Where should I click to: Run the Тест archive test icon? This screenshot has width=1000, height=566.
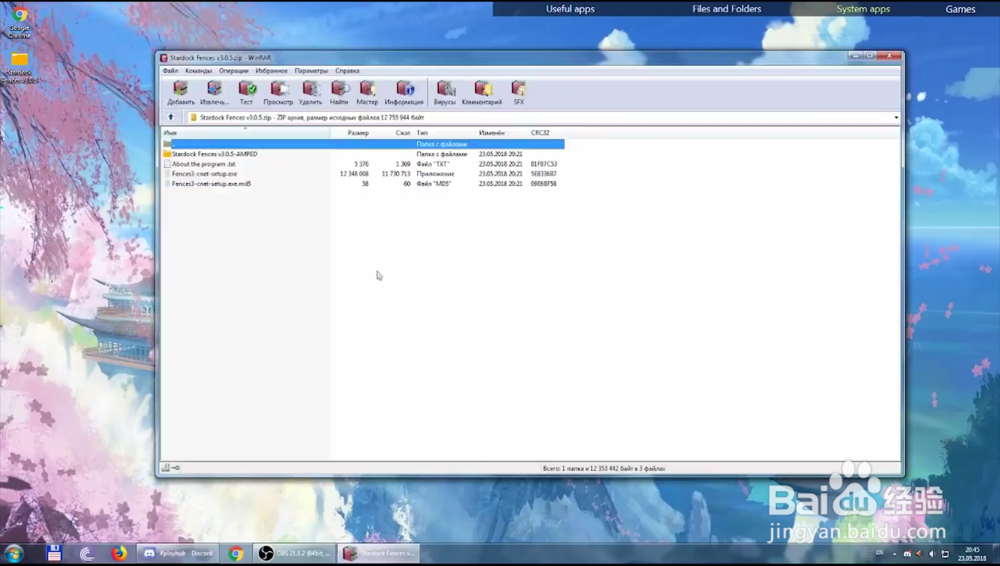(x=247, y=93)
